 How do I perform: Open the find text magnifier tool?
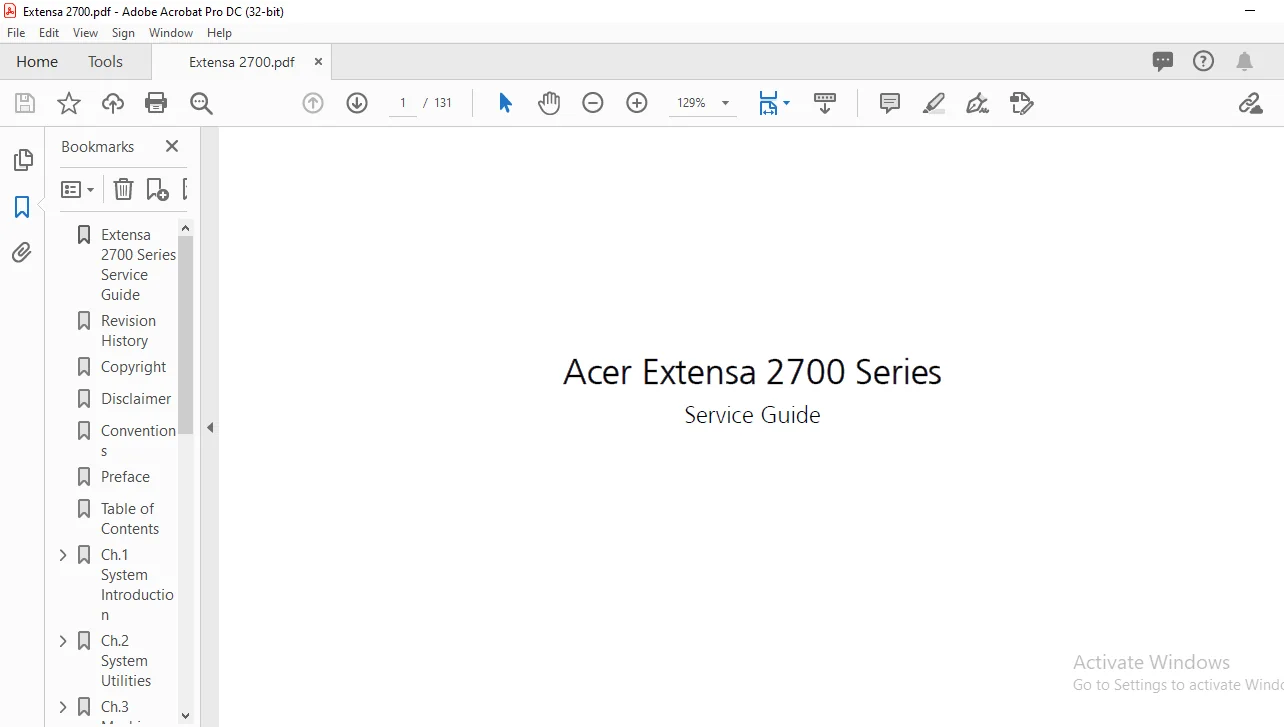(201, 103)
